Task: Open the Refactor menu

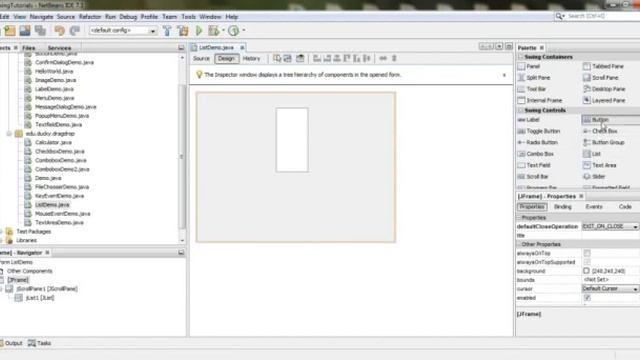Action: click(90, 17)
